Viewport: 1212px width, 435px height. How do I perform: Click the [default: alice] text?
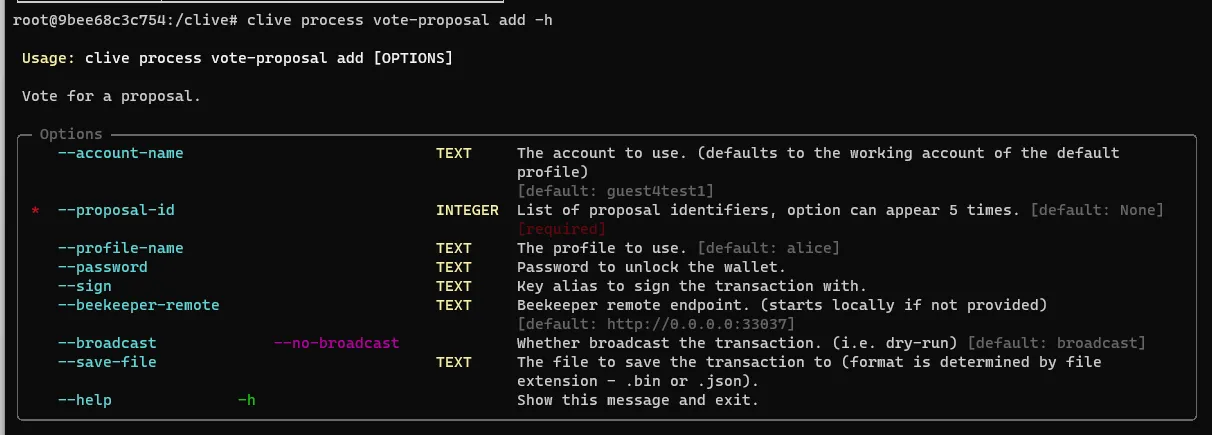click(x=768, y=248)
